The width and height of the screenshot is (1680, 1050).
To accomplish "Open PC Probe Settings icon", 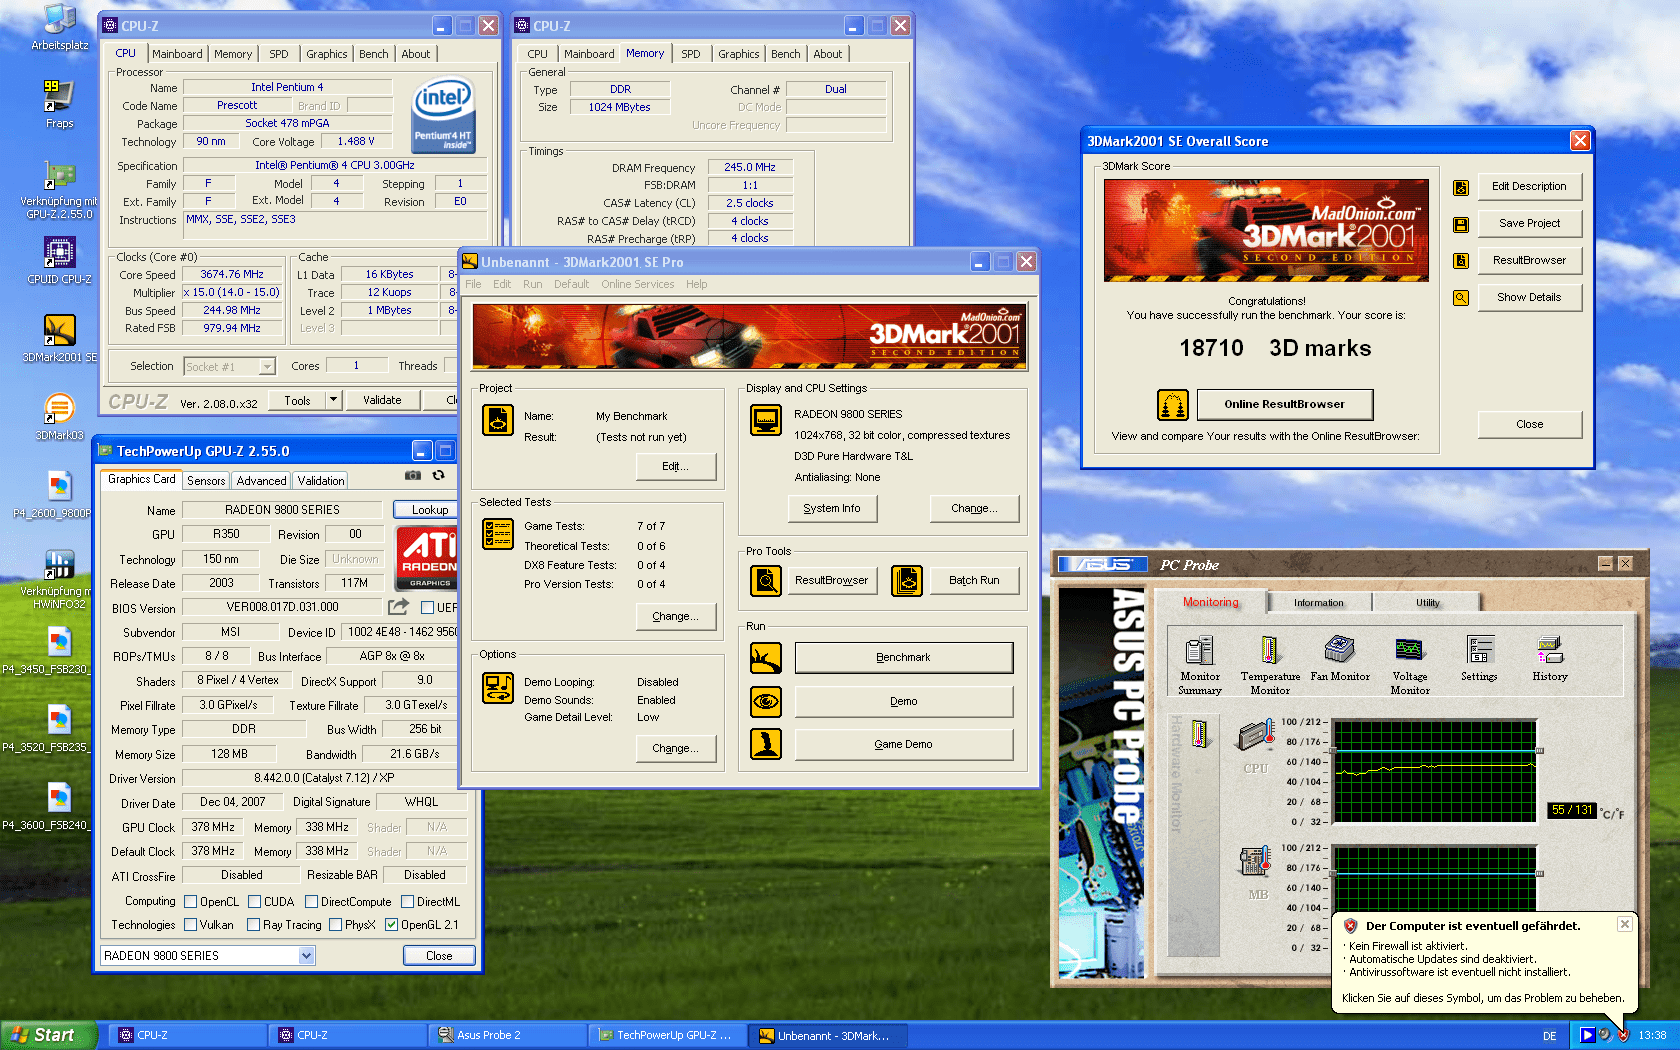I will point(1479,659).
